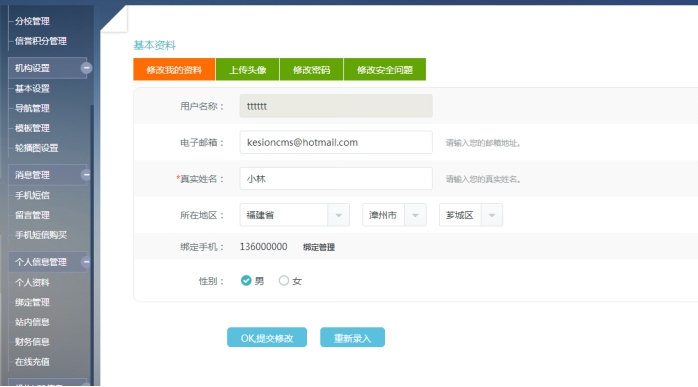Open 模板管理 in the sidebar

[32, 128]
